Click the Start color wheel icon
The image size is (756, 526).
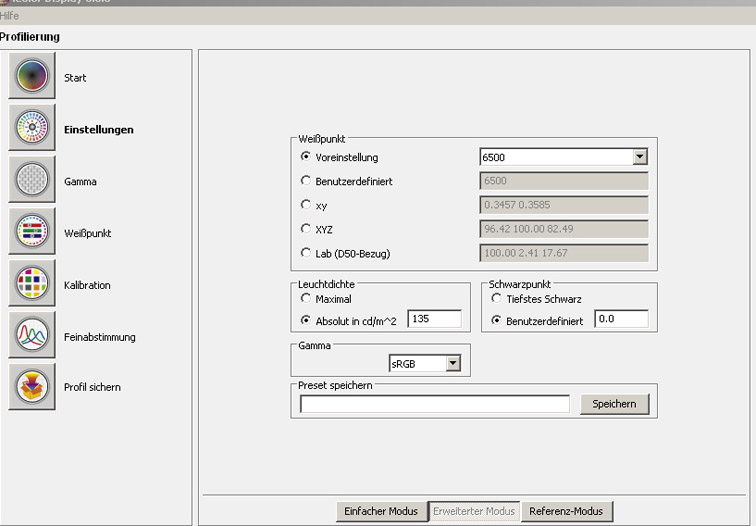pos(32,77)
